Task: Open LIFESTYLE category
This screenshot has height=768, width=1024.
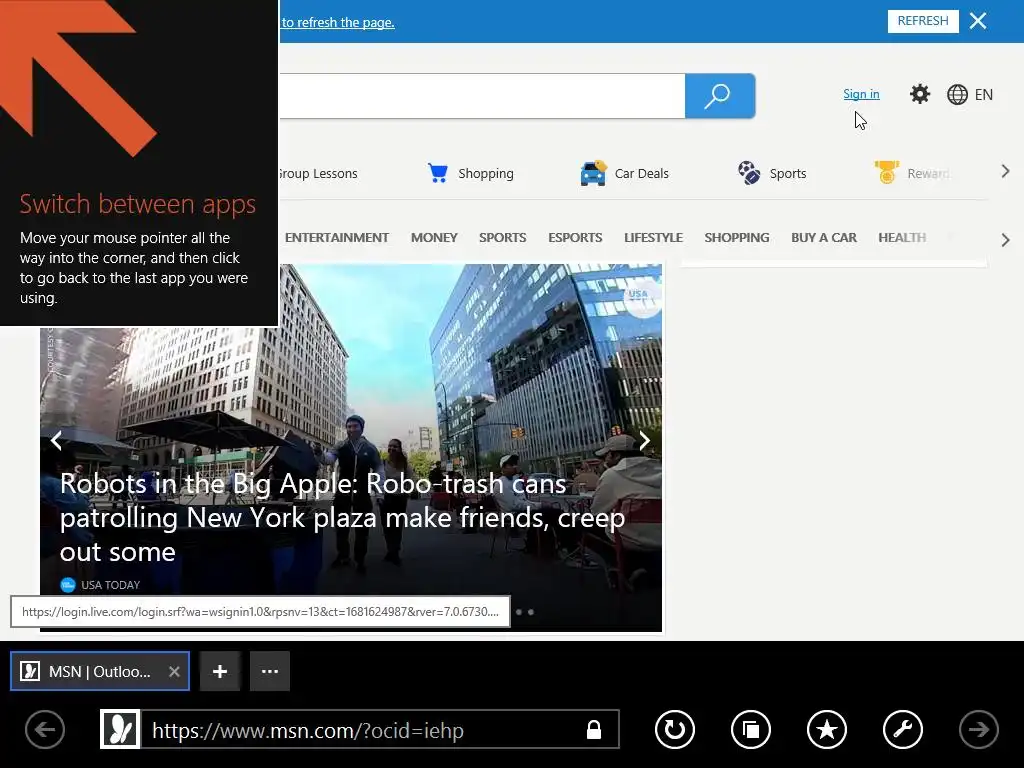Action: pos(654,238)
